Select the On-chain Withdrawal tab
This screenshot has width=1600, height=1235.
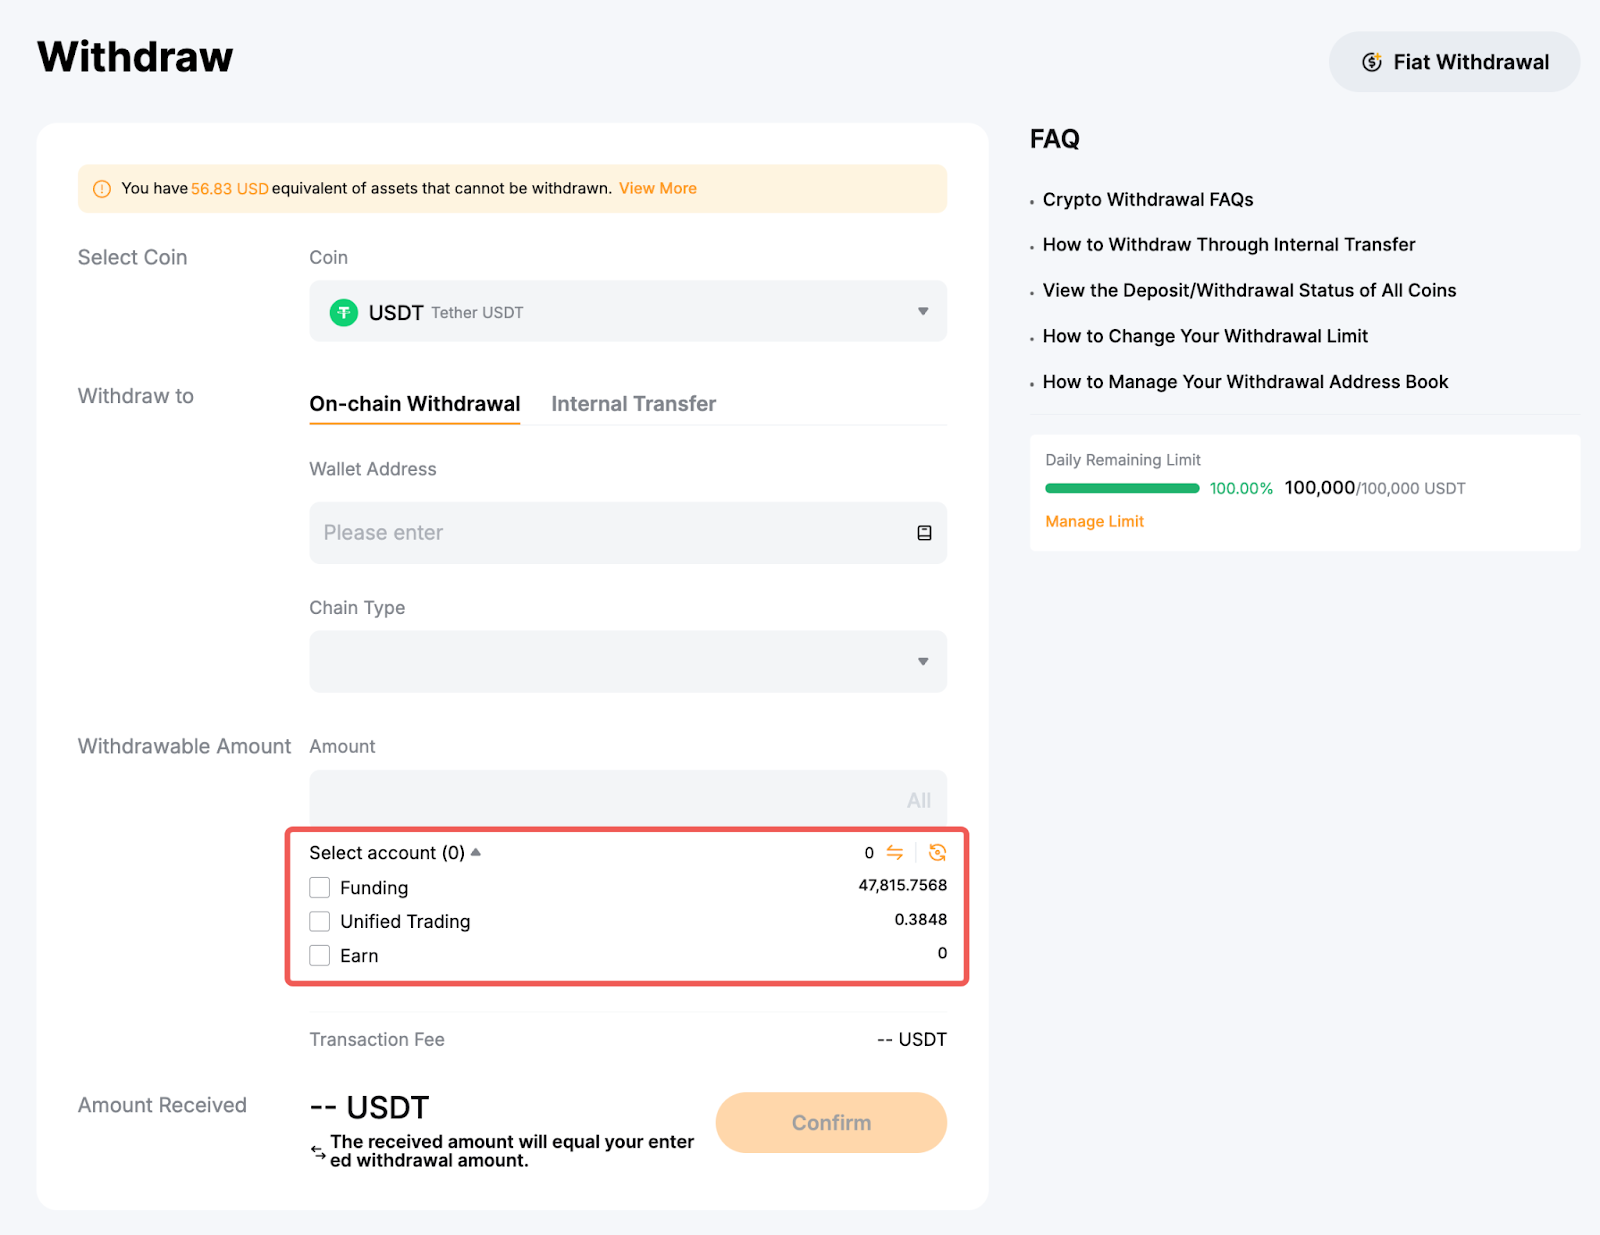414,404
